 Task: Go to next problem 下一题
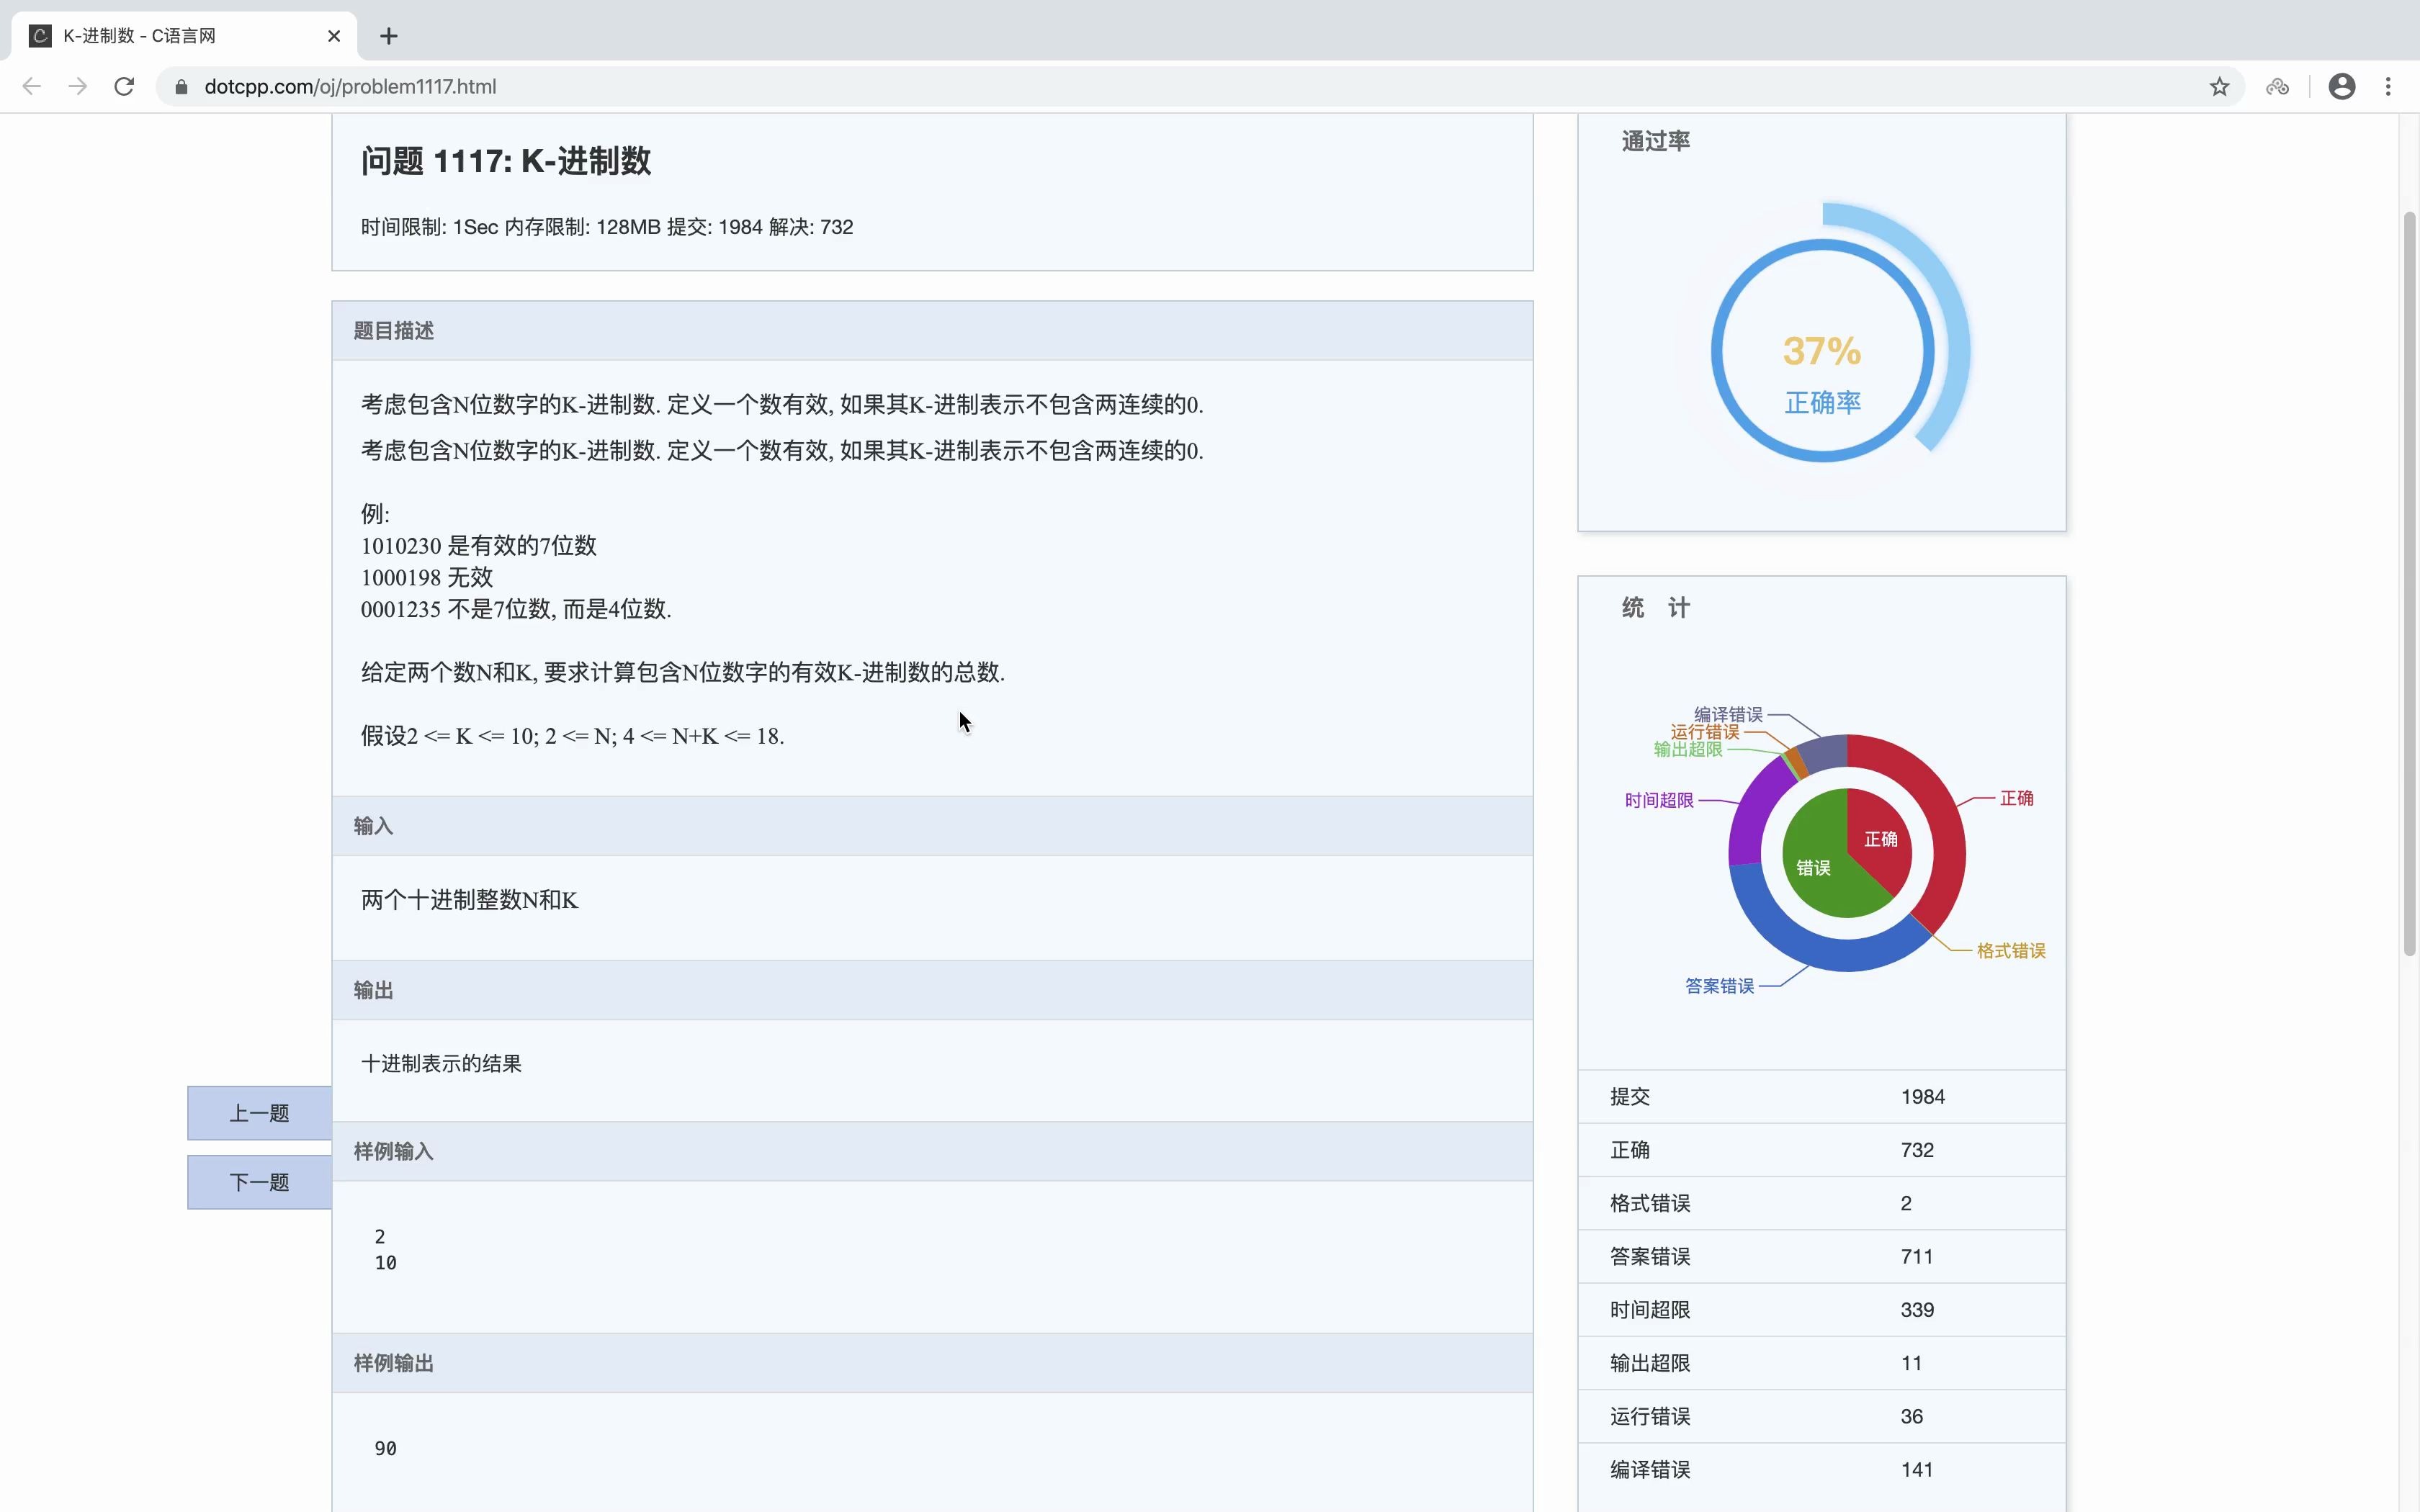point(259,1182)
